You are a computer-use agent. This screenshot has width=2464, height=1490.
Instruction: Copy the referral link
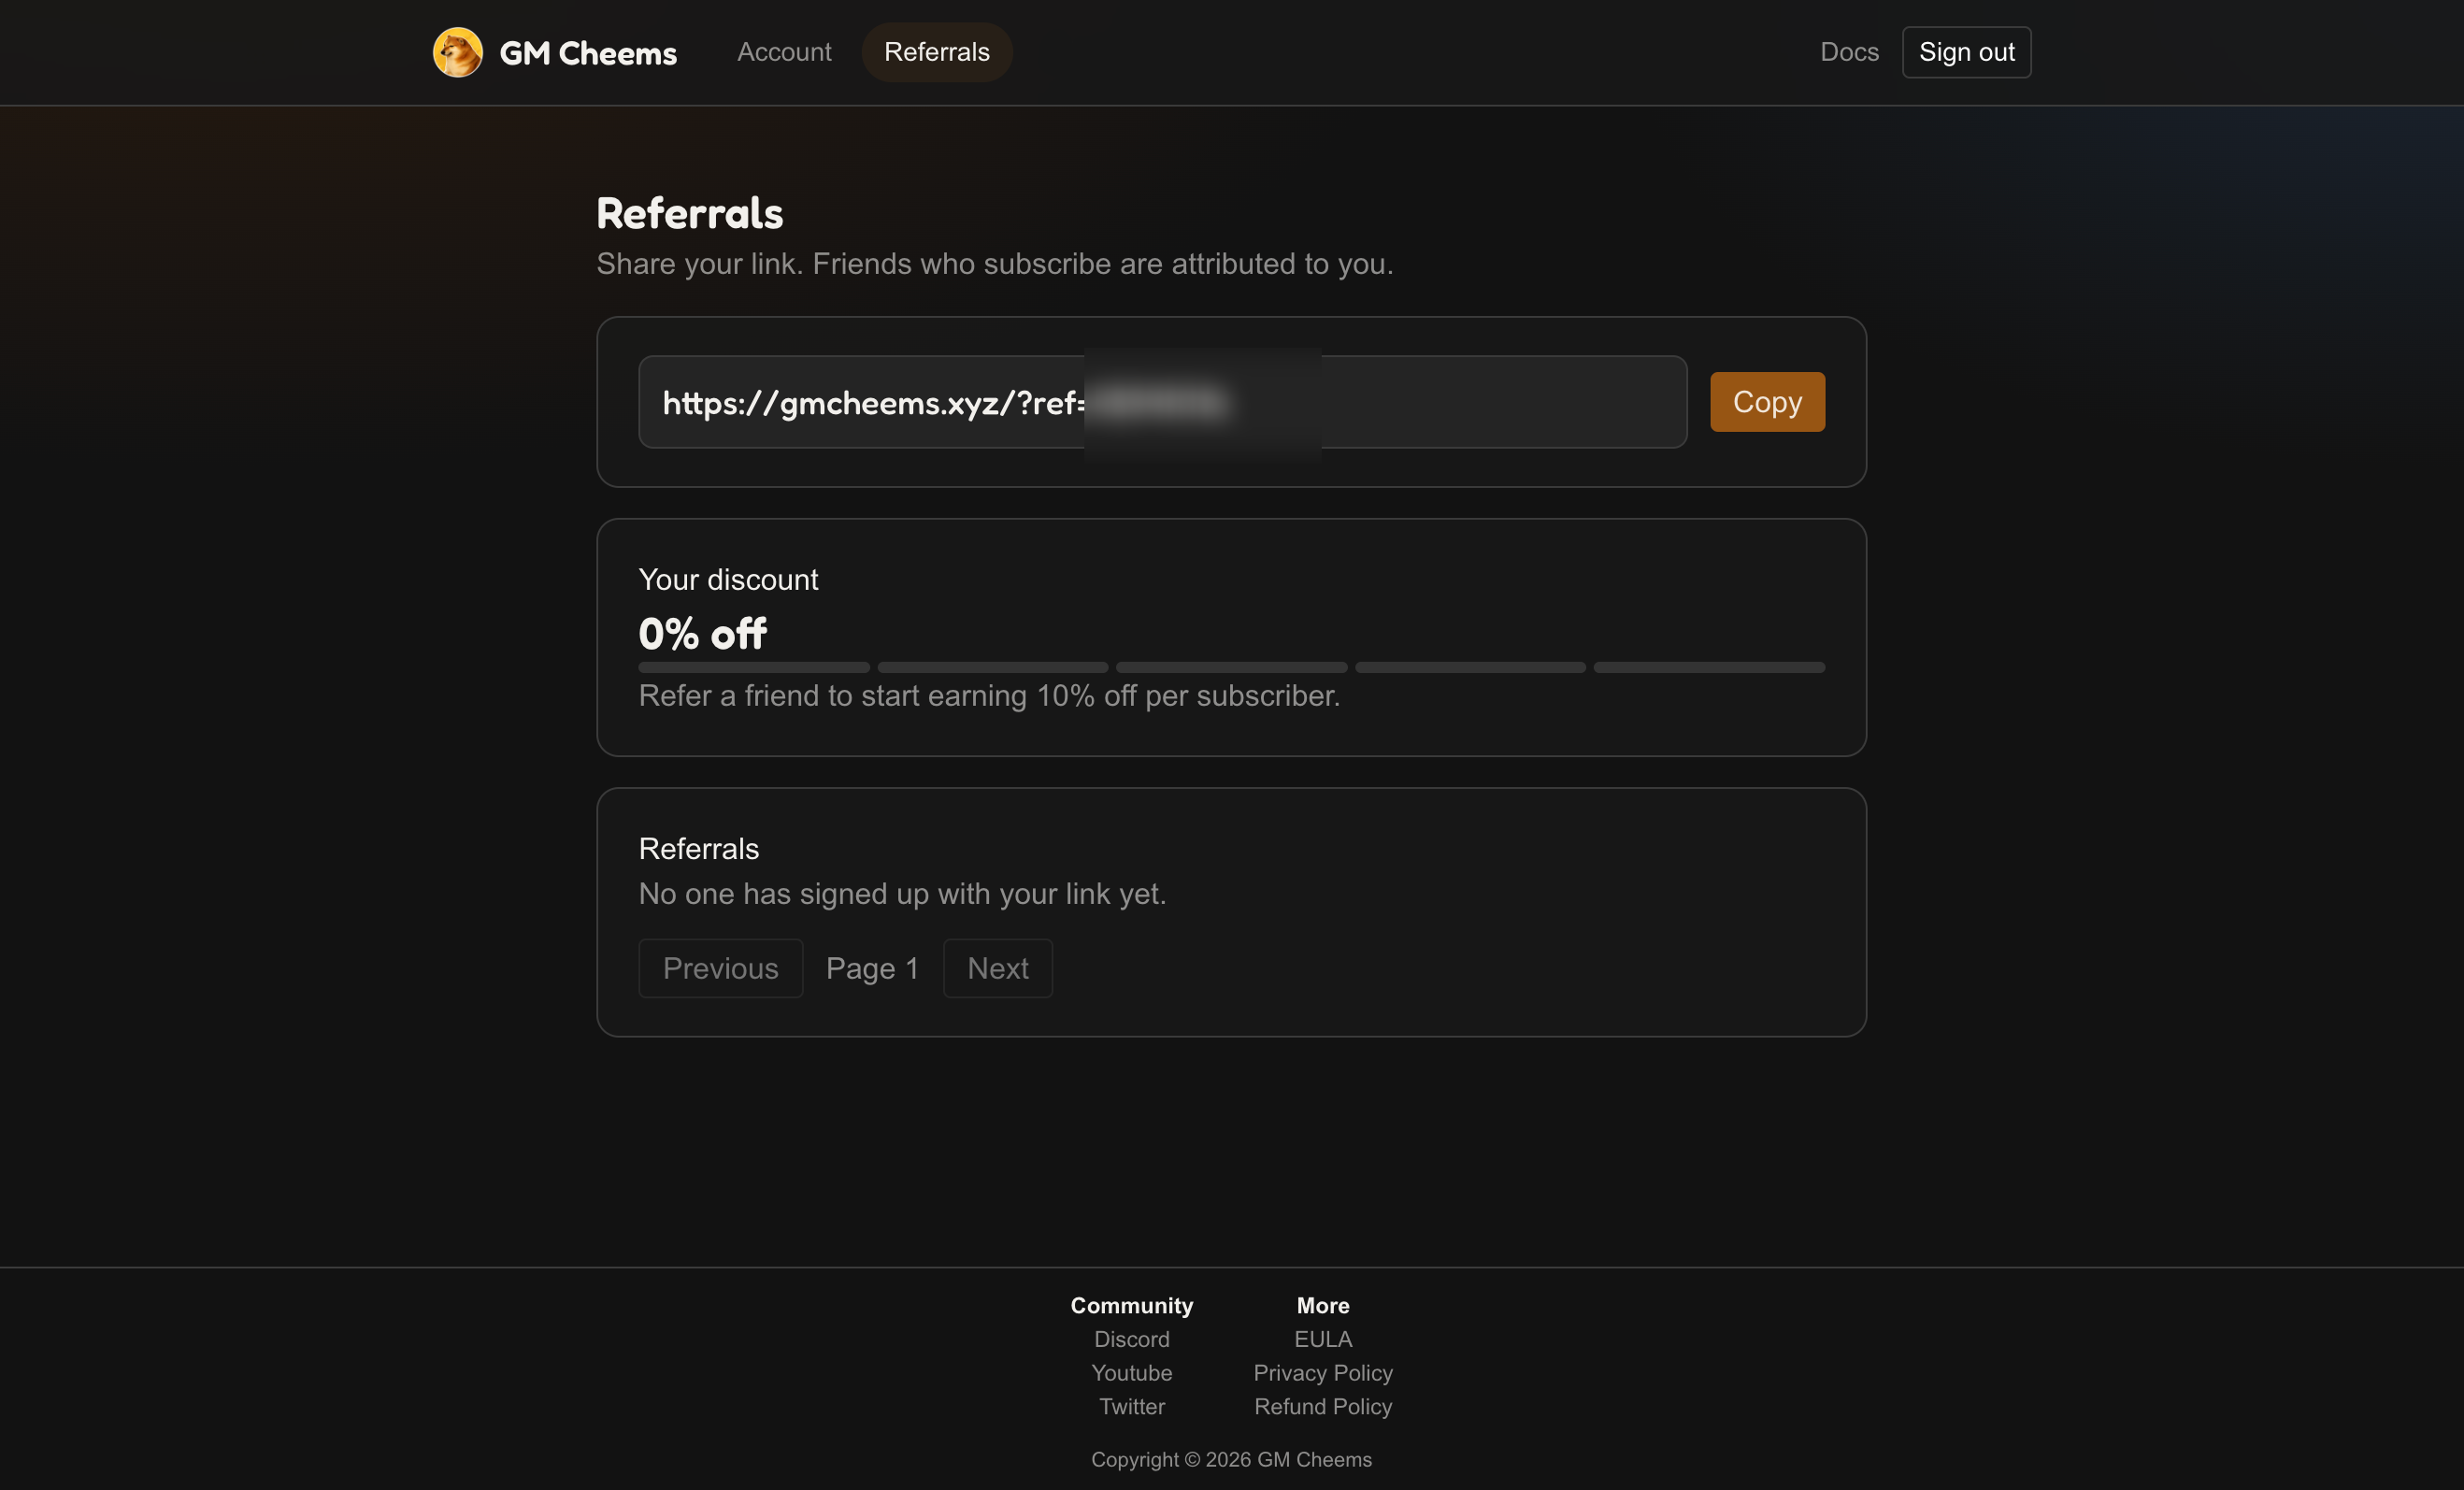click(1767, 402)
